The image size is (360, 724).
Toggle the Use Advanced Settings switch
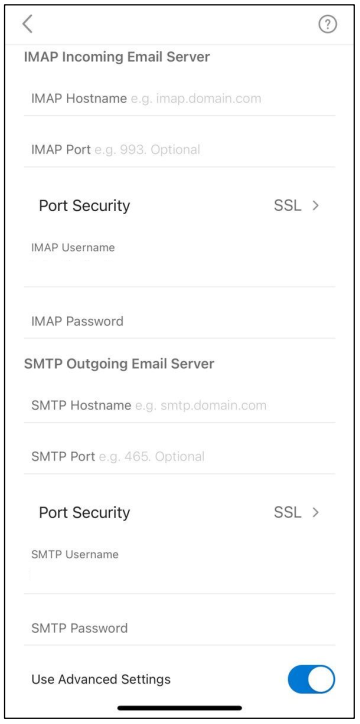point(311,679)
